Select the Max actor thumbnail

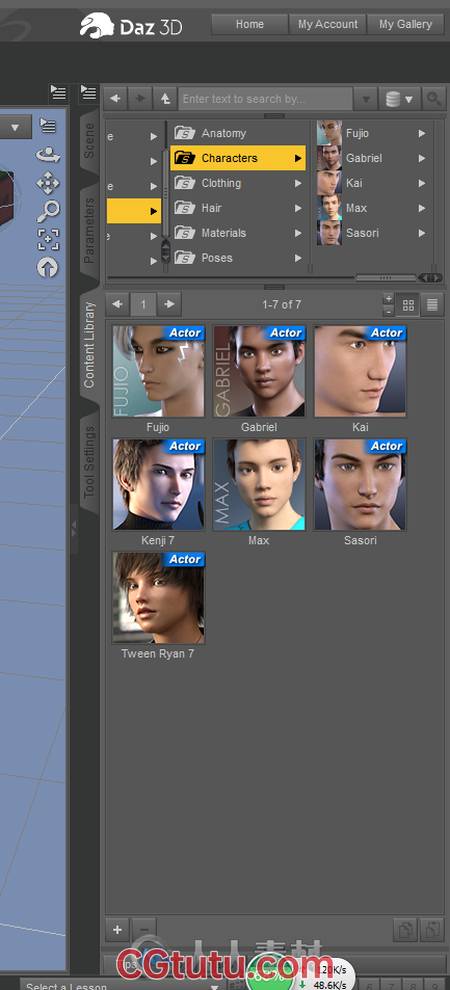[x=259, y=484]
